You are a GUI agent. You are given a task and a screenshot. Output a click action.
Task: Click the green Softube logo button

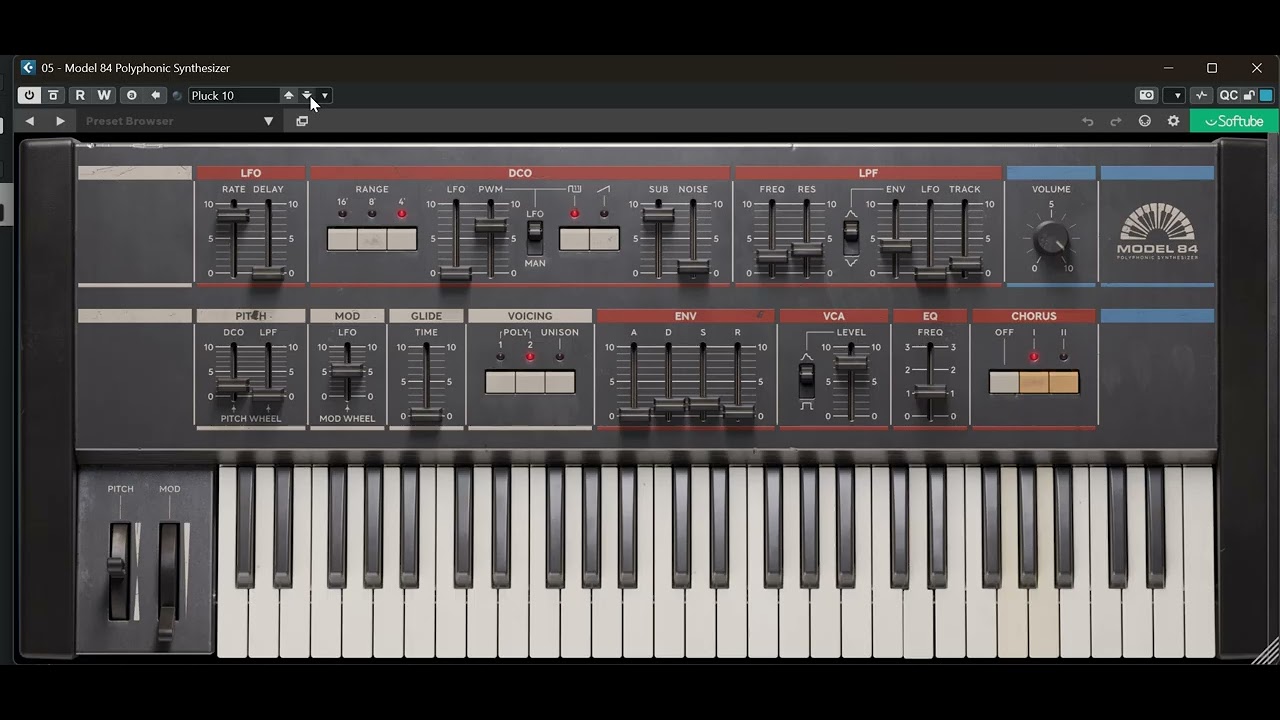click(1234, 121)
